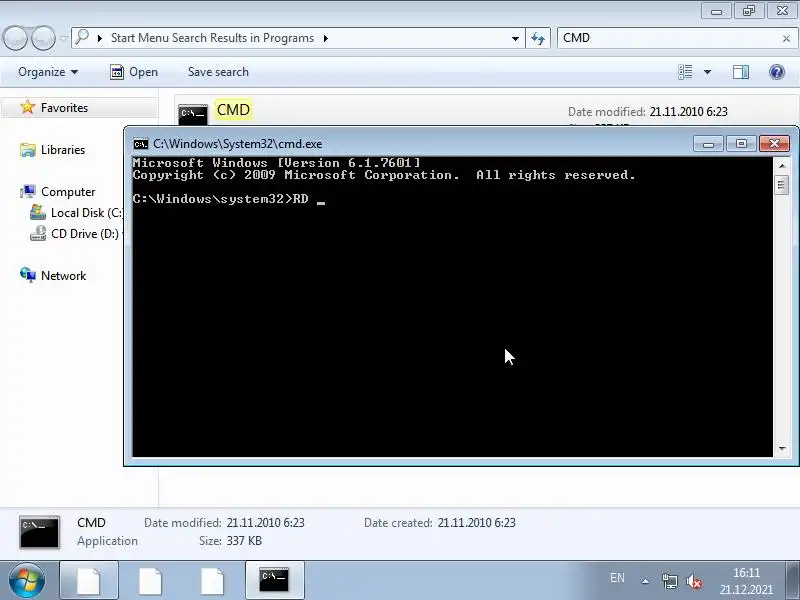
Task: Select Network in navigation pane
Action: tap(63, 276)
